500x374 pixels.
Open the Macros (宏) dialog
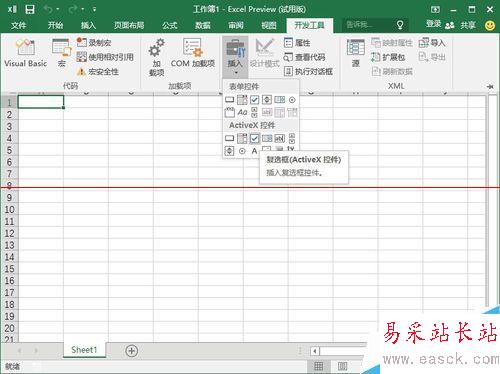tap(62, 53)
